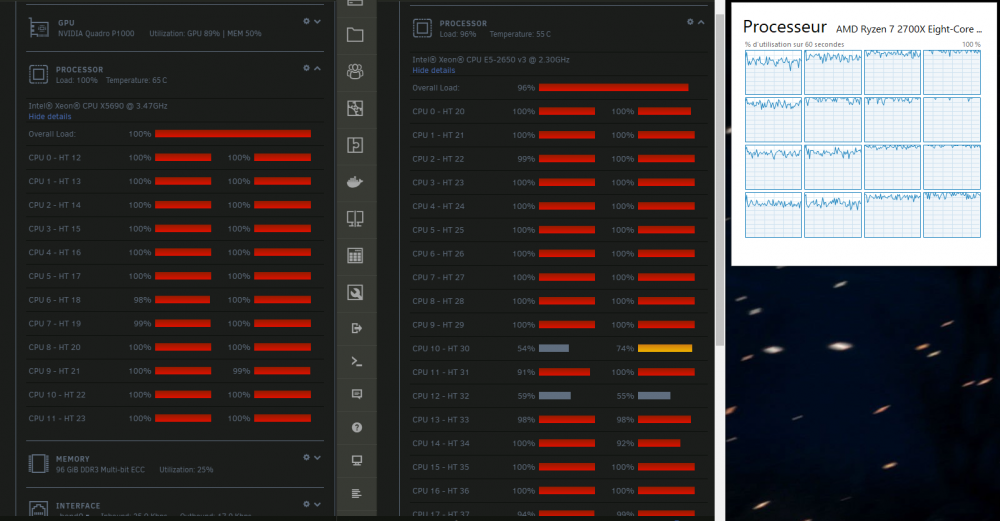This screenshot has height=521, width=1000.
Task: Click the GPU card icon
Action: tap(39, 28)
